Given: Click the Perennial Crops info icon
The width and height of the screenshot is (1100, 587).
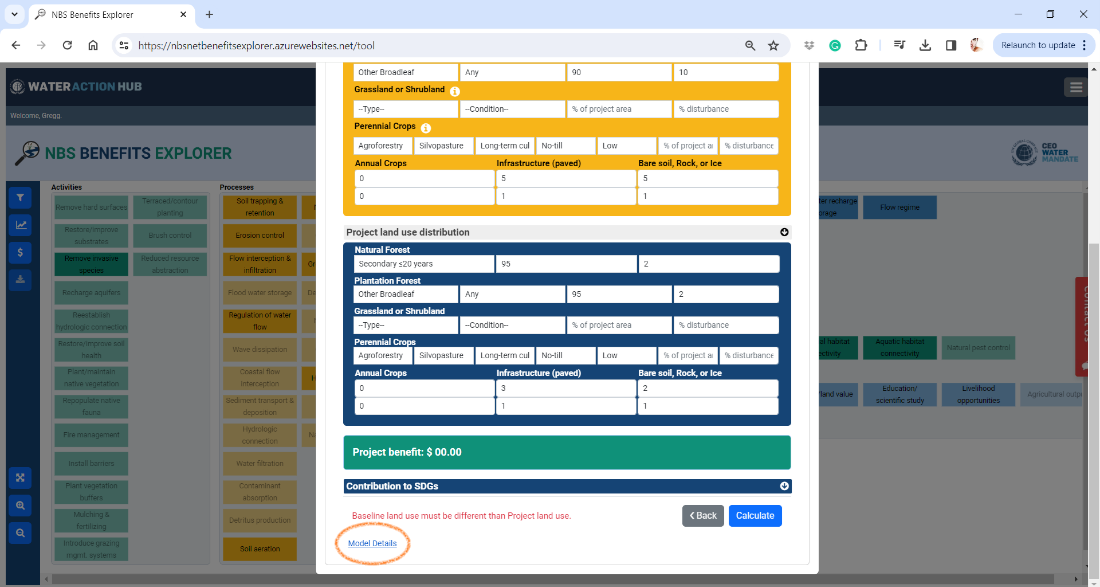Looking at the screenshot, I should point(425,128).
